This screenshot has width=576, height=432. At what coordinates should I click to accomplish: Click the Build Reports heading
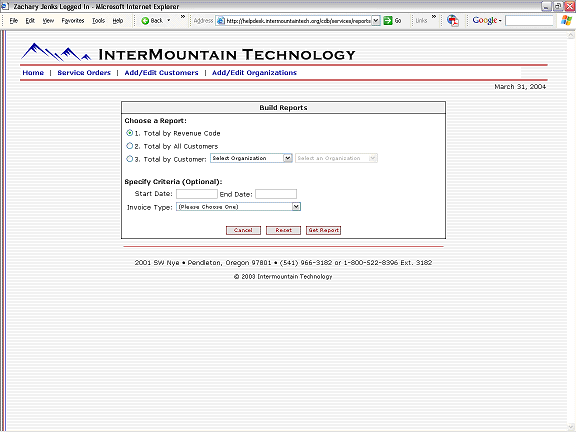click(283, 108)
